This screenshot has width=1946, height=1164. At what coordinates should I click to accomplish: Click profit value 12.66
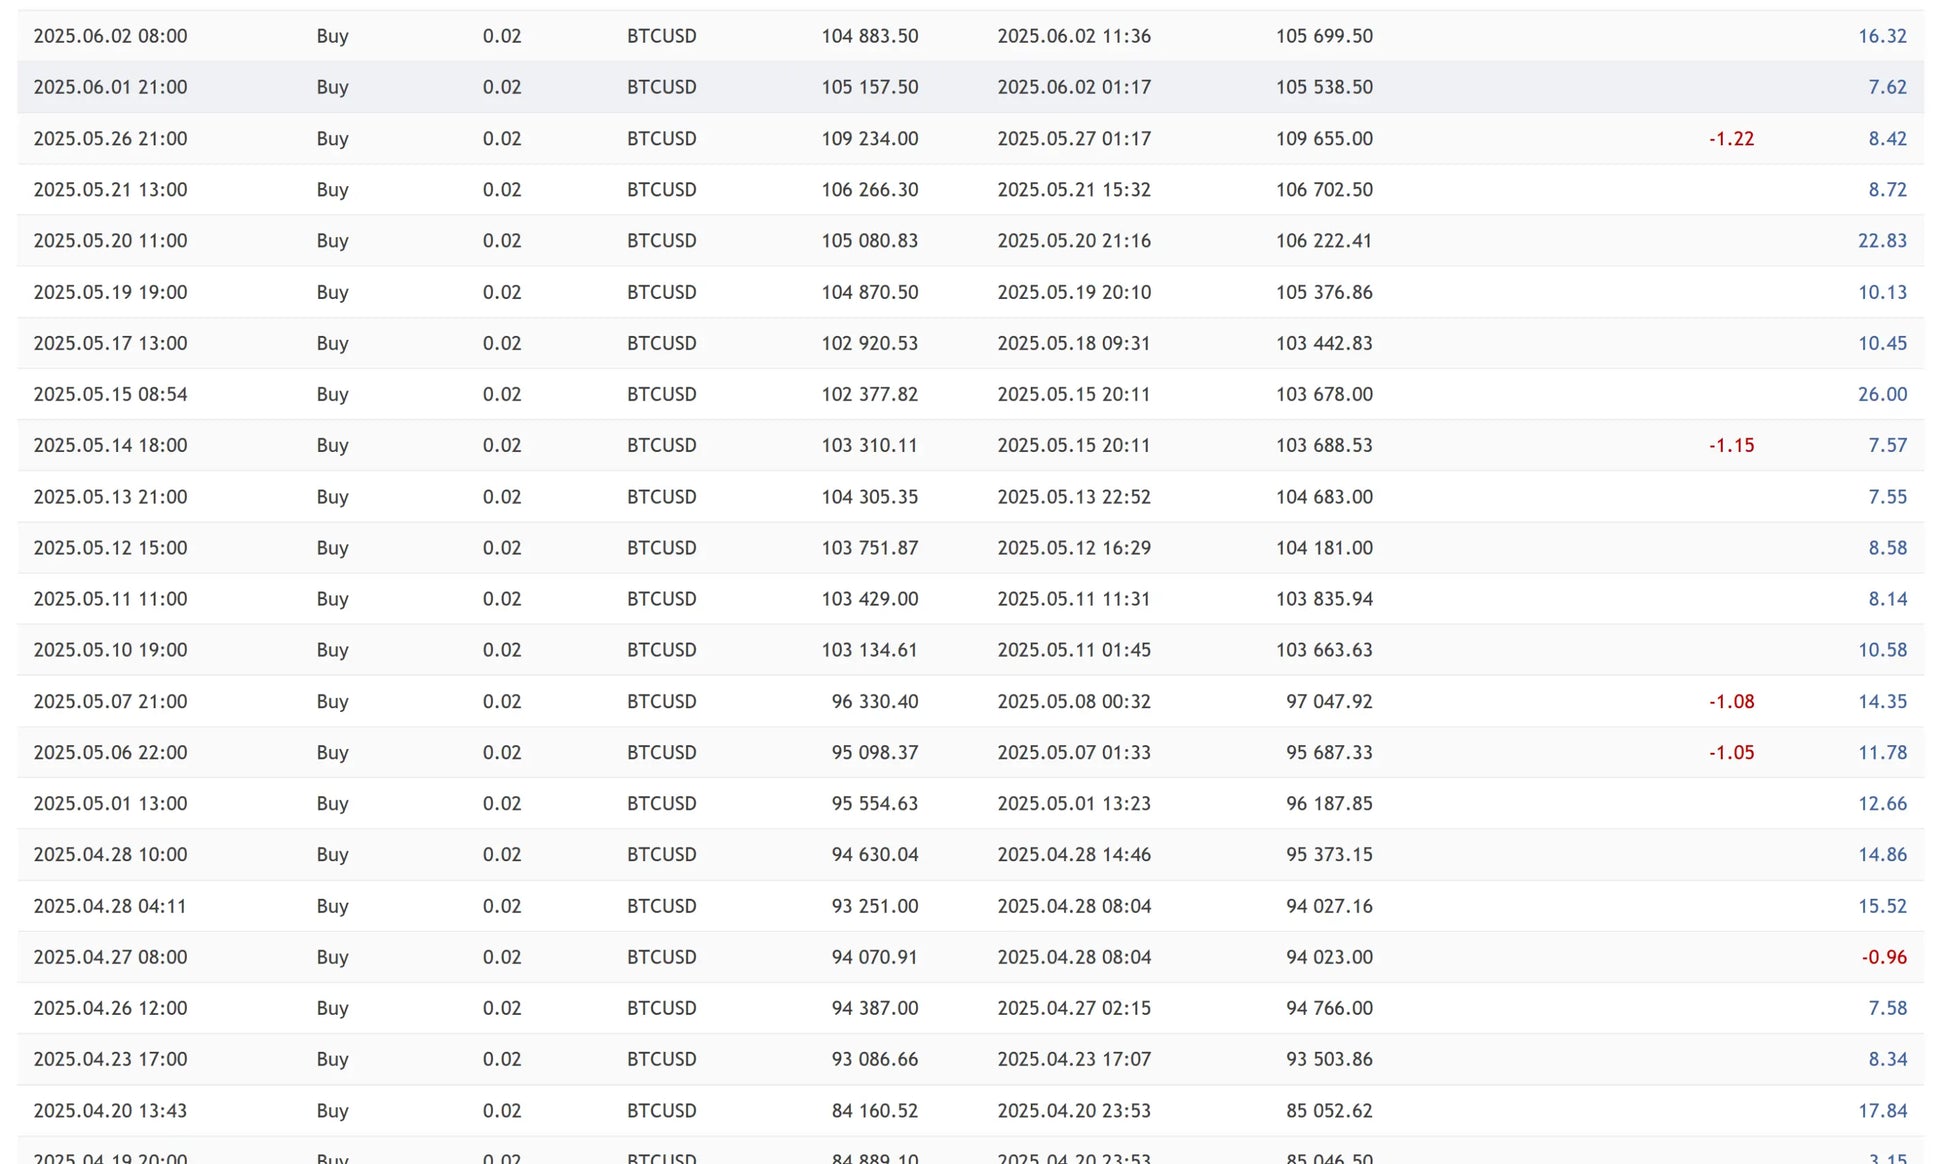click(x=1882, y=804)
